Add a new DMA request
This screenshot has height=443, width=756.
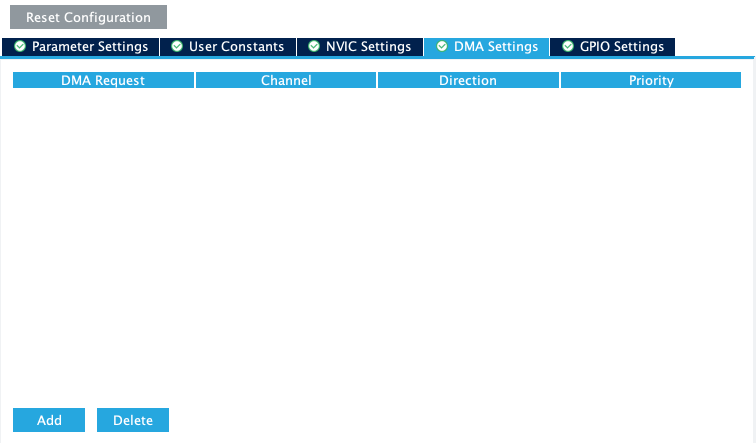click(49, 420)
